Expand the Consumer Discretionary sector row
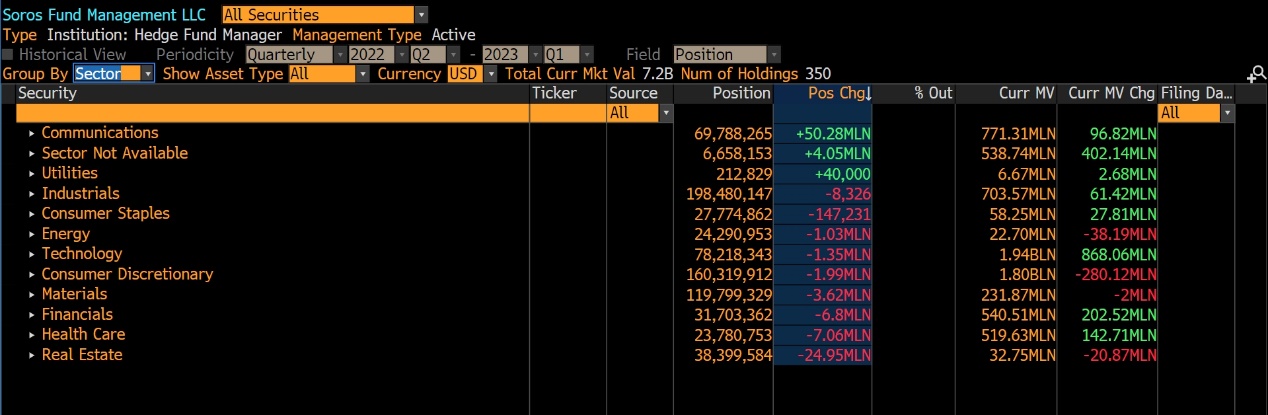The image size is (1268, 415). click(x=32, y=274)
